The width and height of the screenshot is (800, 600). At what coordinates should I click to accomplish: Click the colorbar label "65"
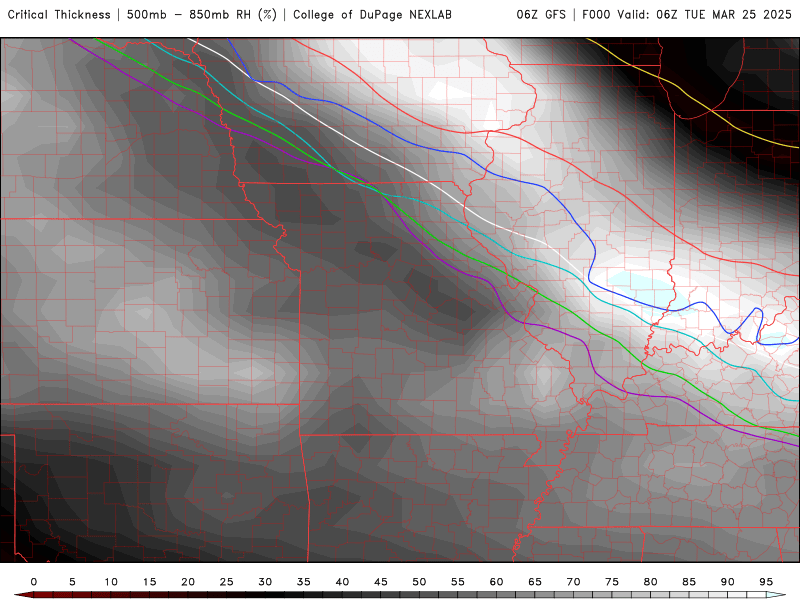[535, 582]
